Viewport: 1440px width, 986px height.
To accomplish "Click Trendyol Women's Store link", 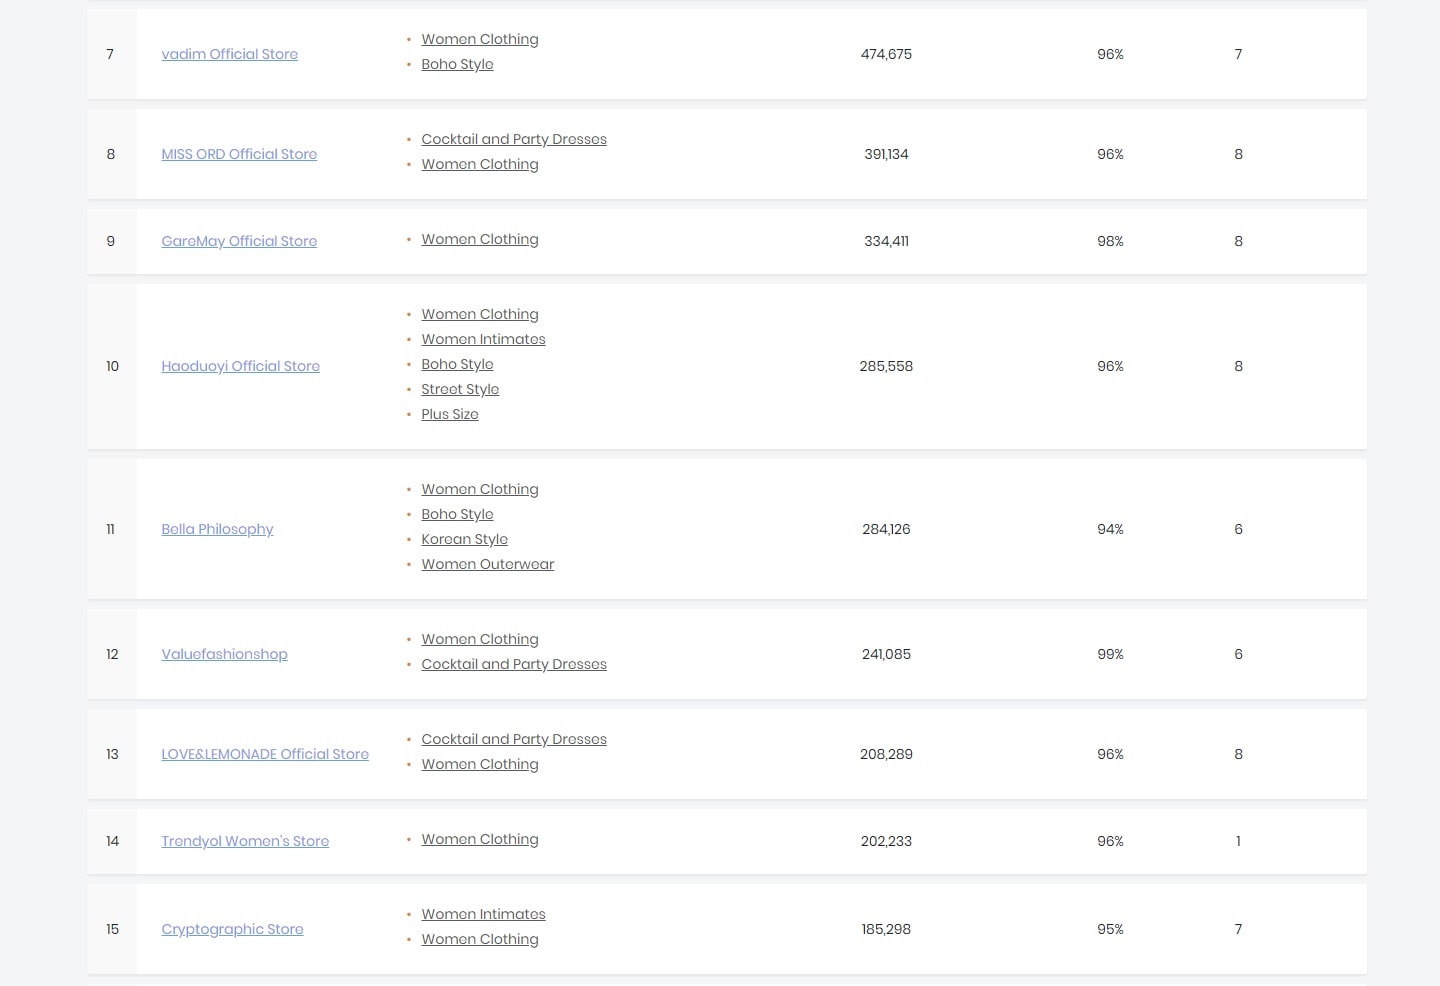I will click(245, 841).
